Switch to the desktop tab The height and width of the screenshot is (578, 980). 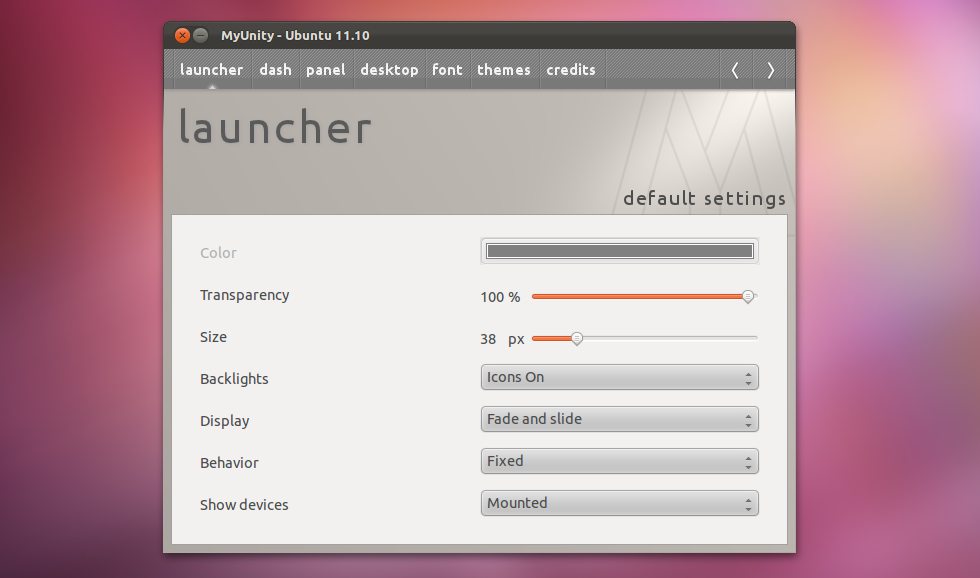(389, 69)
